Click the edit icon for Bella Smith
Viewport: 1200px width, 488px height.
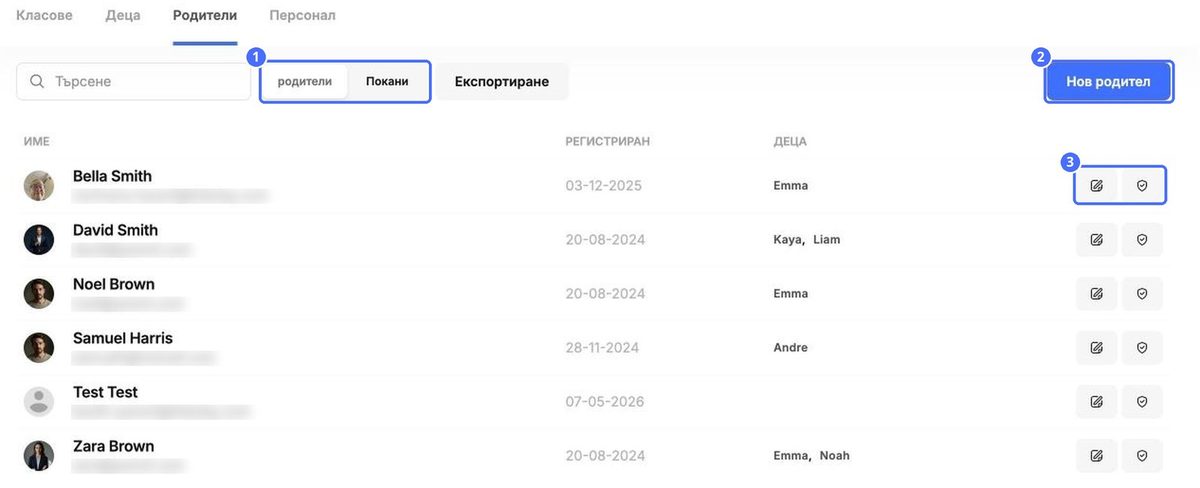(1097, 186)
